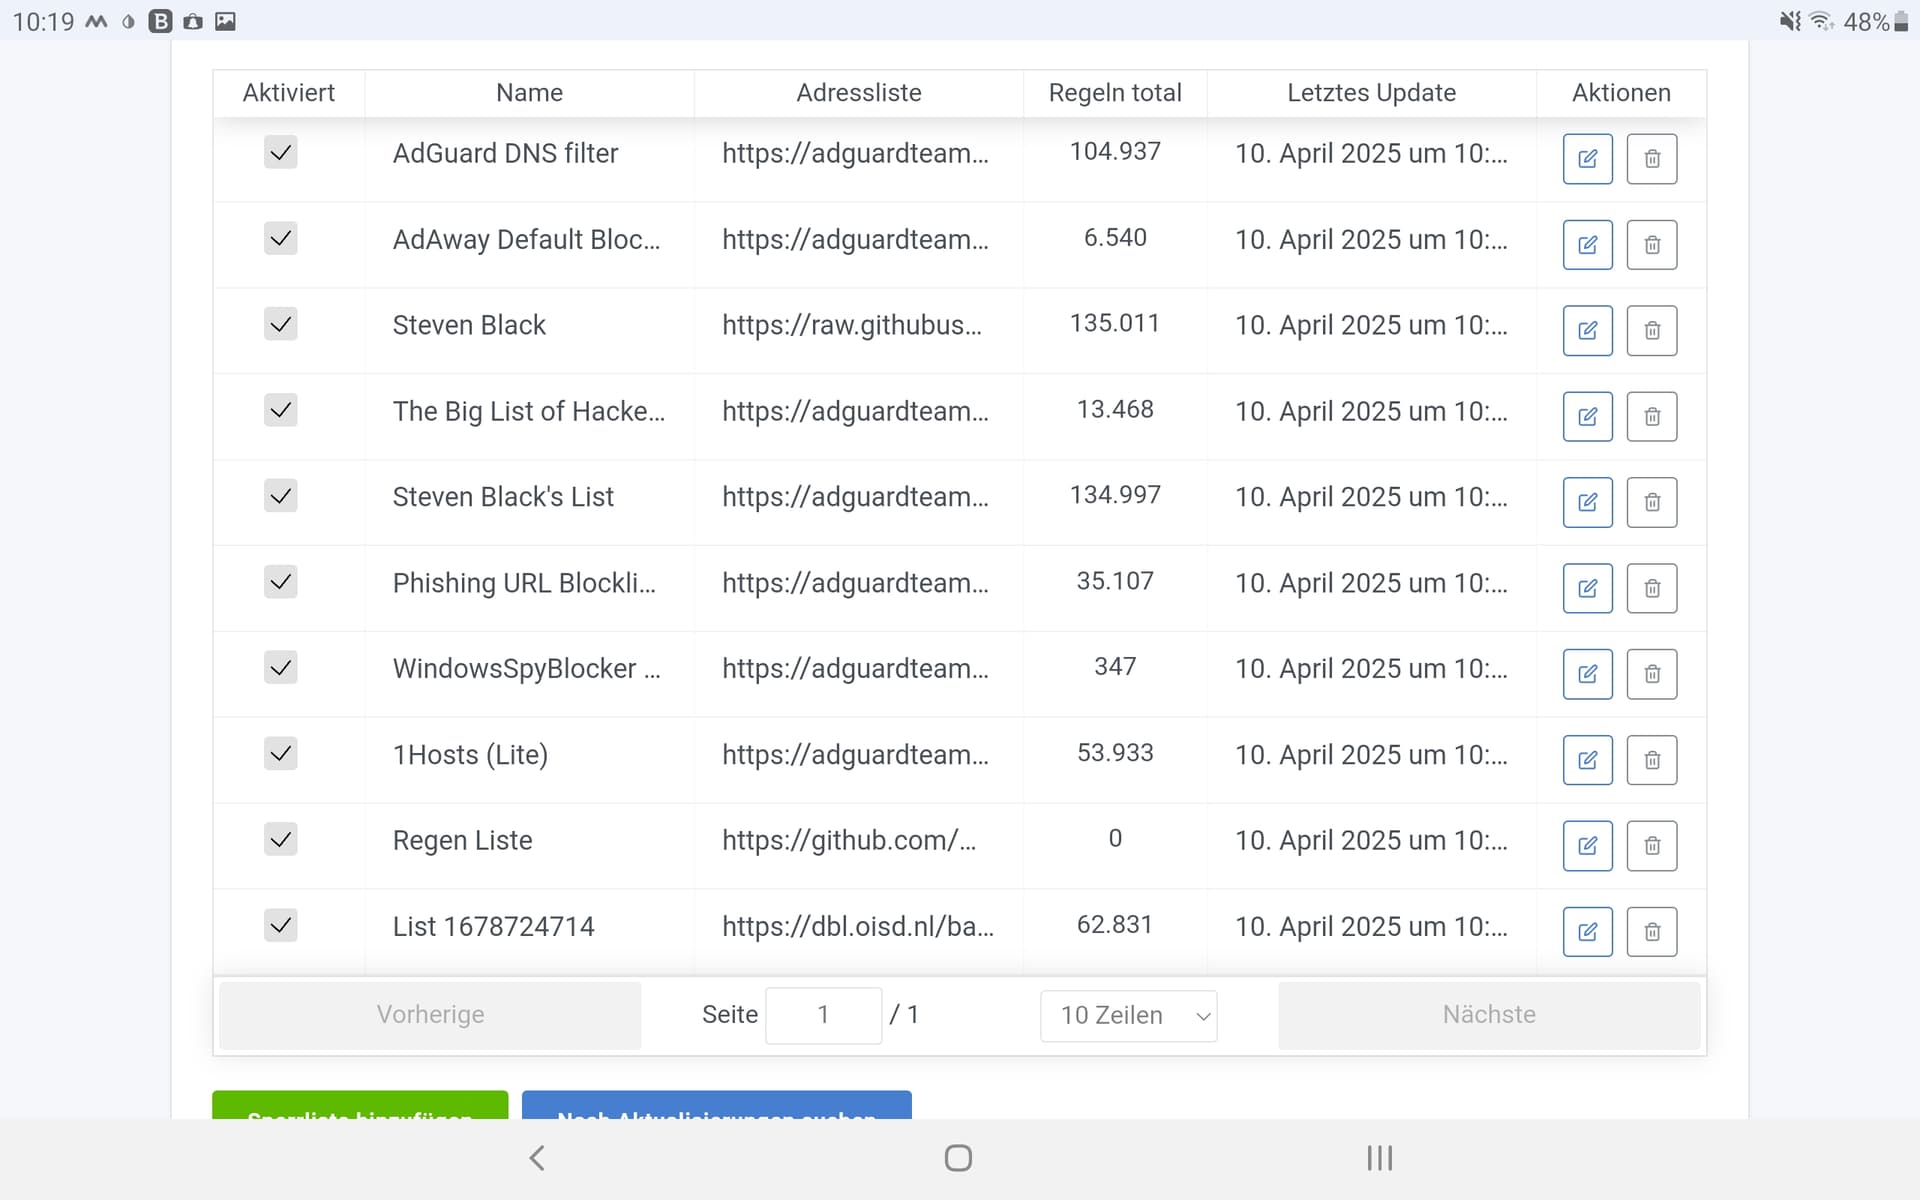
Task: Sort by the Regeln total column header
Action: click(1114, 93)
